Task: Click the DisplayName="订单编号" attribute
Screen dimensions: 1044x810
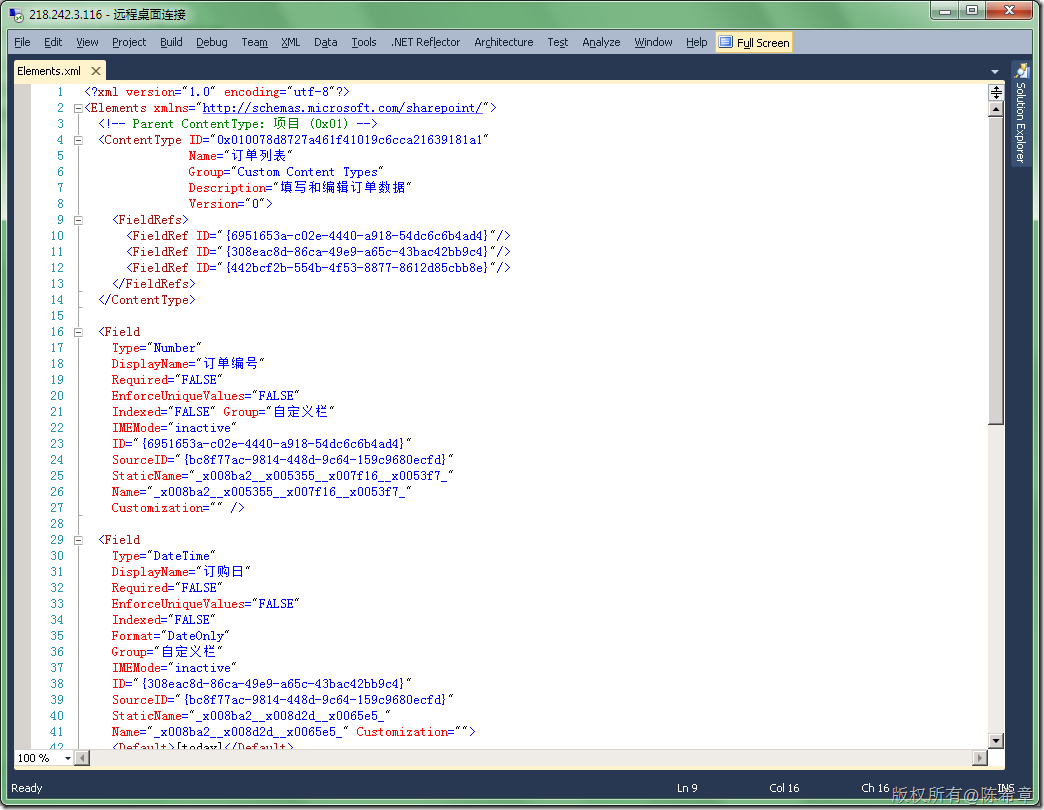Action: tap(188, 363)
